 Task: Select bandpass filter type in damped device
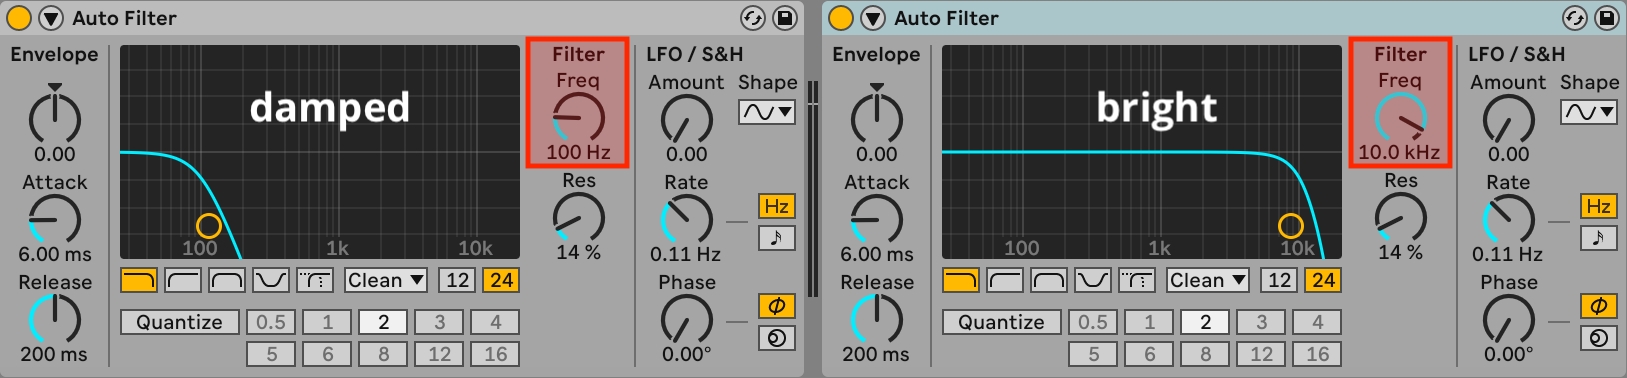pos(227,281)
